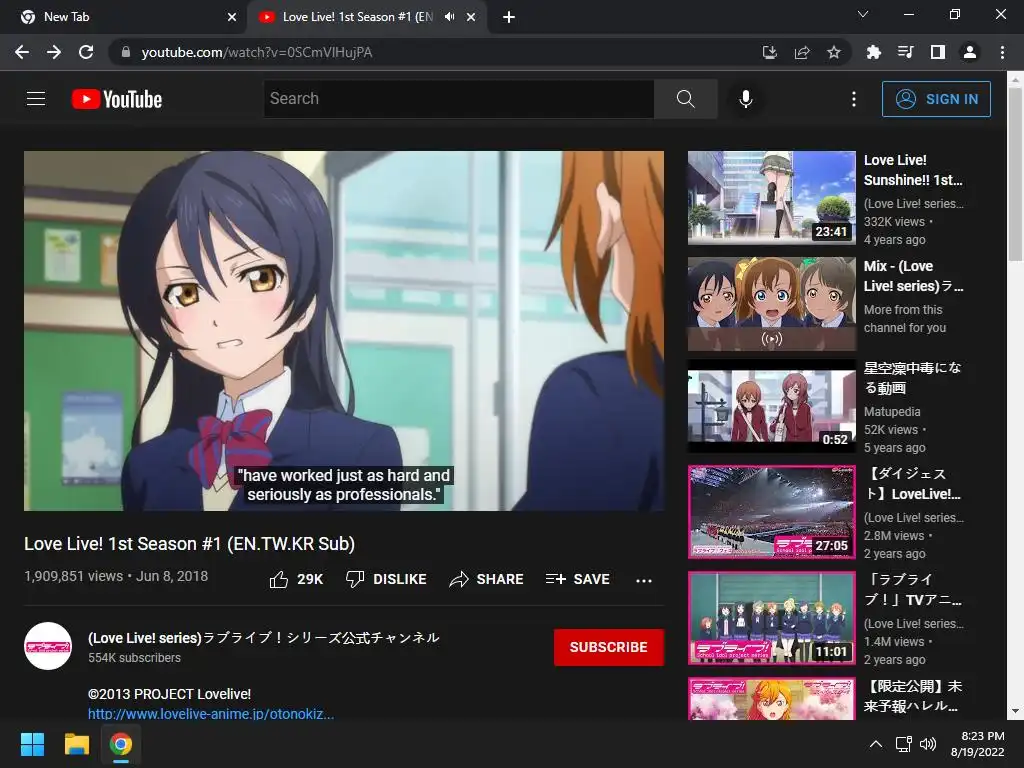Open the Mix - (Love Live! series) thumbnail

[x=771, y=304]
